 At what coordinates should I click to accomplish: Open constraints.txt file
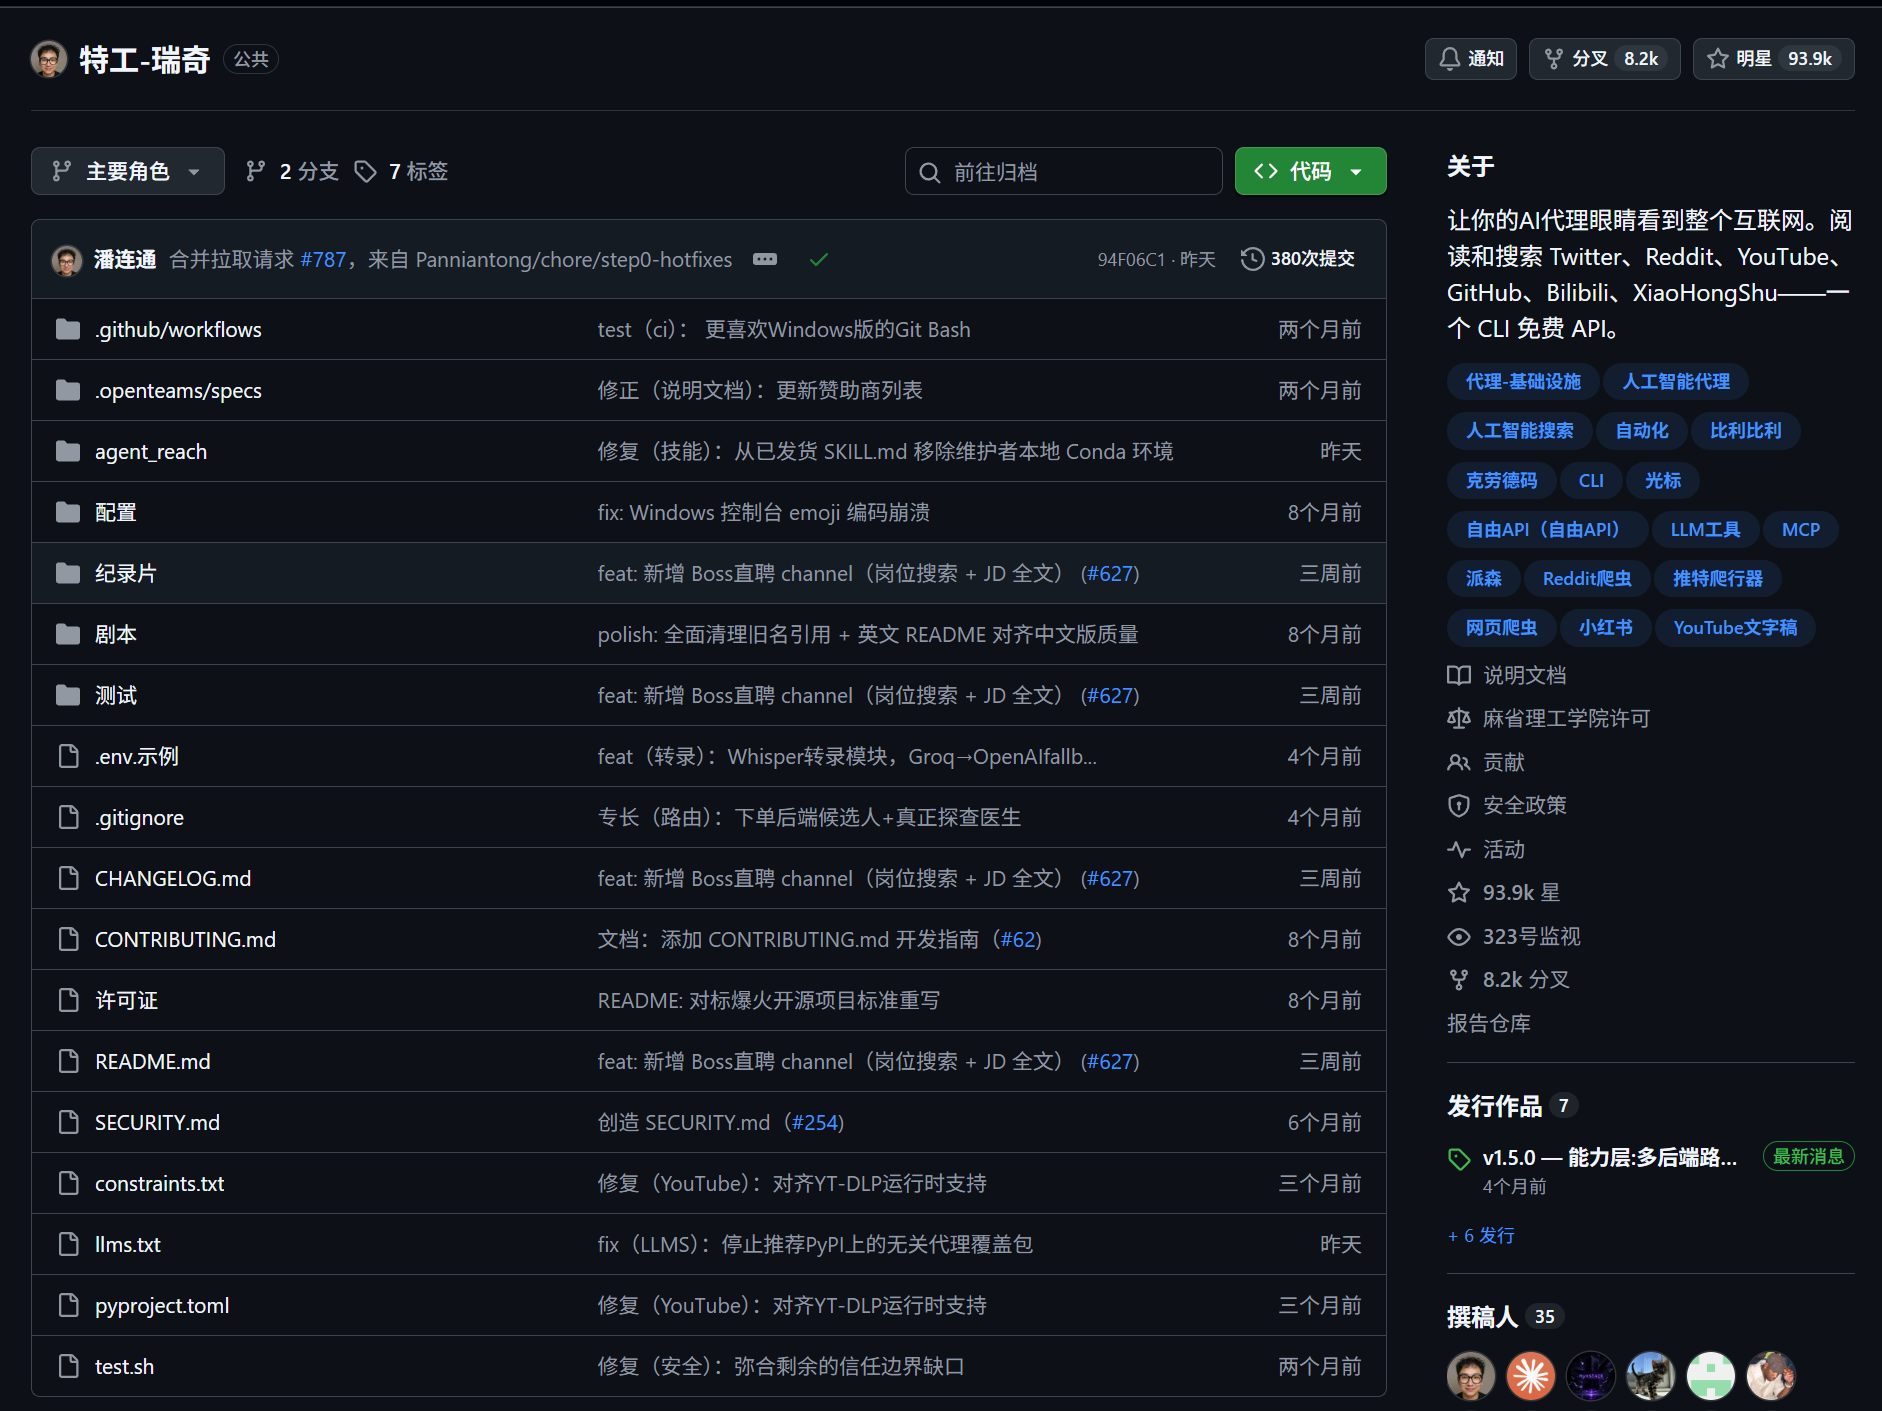coord(159,1184)
